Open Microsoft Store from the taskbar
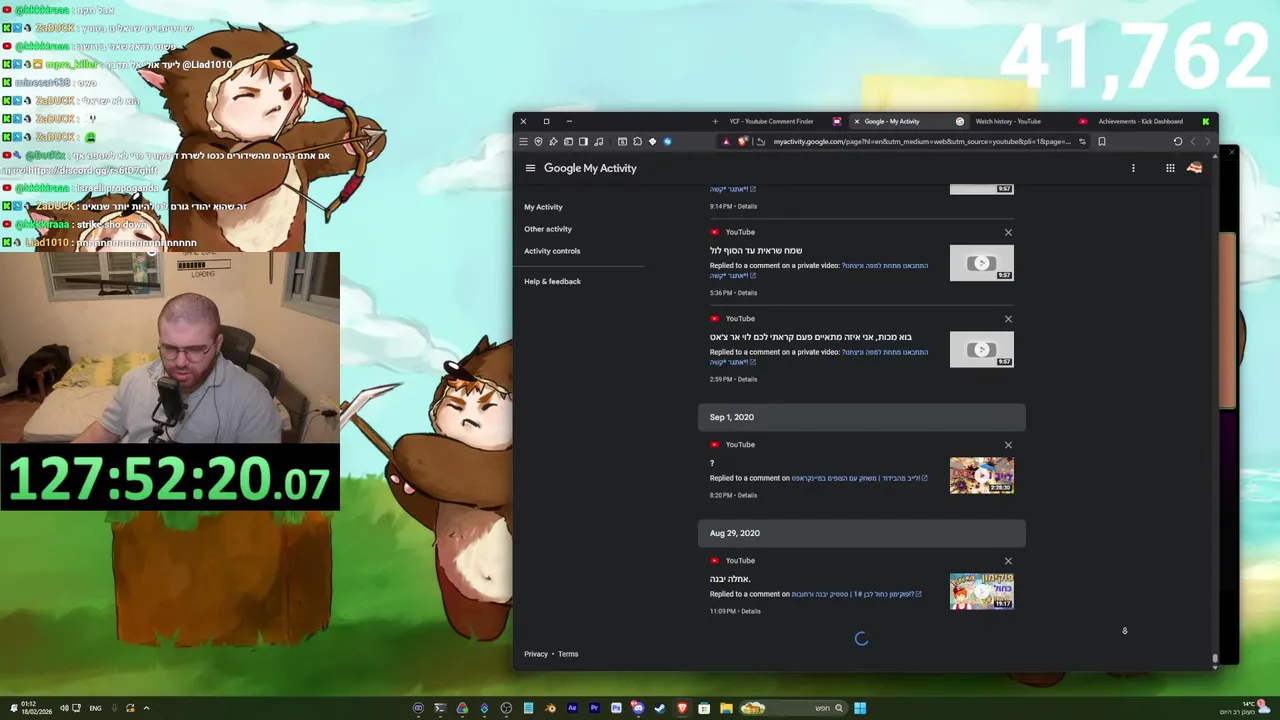This screenshot has height=720, width=1280. click(x=704, y=708)
